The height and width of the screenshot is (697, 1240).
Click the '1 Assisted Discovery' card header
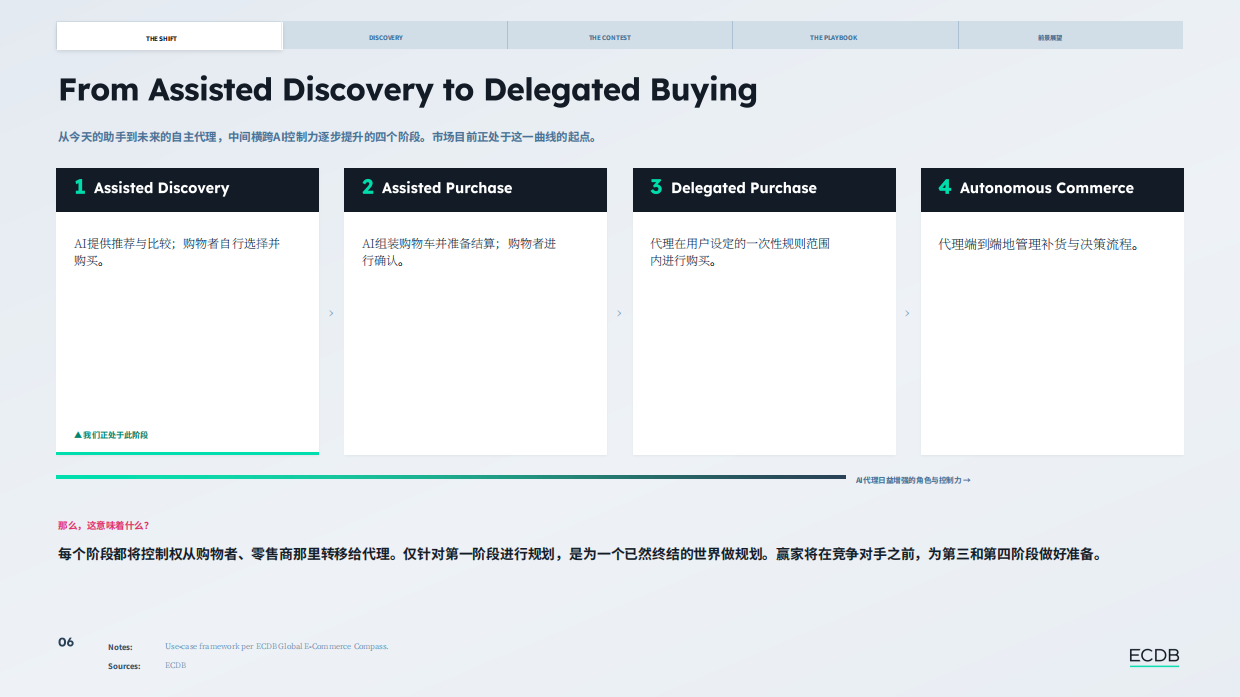[x=187, y=189]
